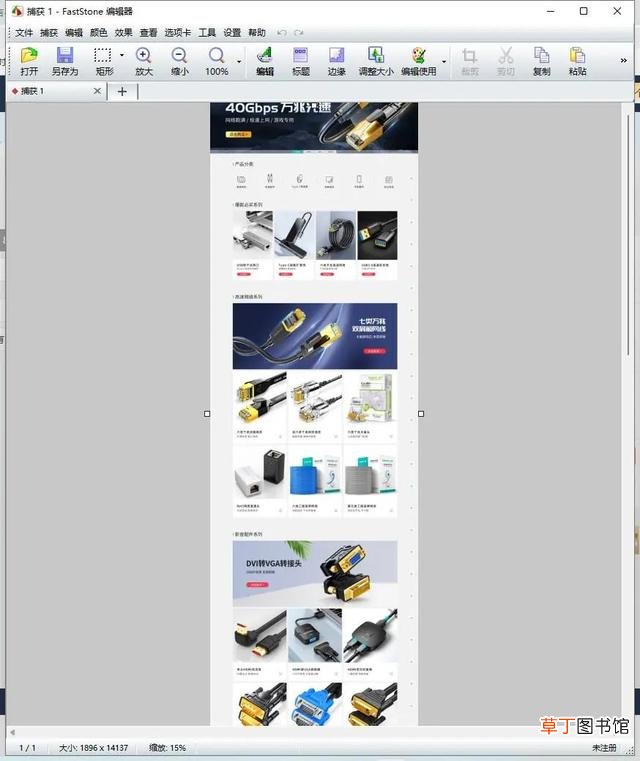Expand the toolbar overflow chevron
Screen dimensions: 640x761
pyautogui.click(x=624, y=61)
